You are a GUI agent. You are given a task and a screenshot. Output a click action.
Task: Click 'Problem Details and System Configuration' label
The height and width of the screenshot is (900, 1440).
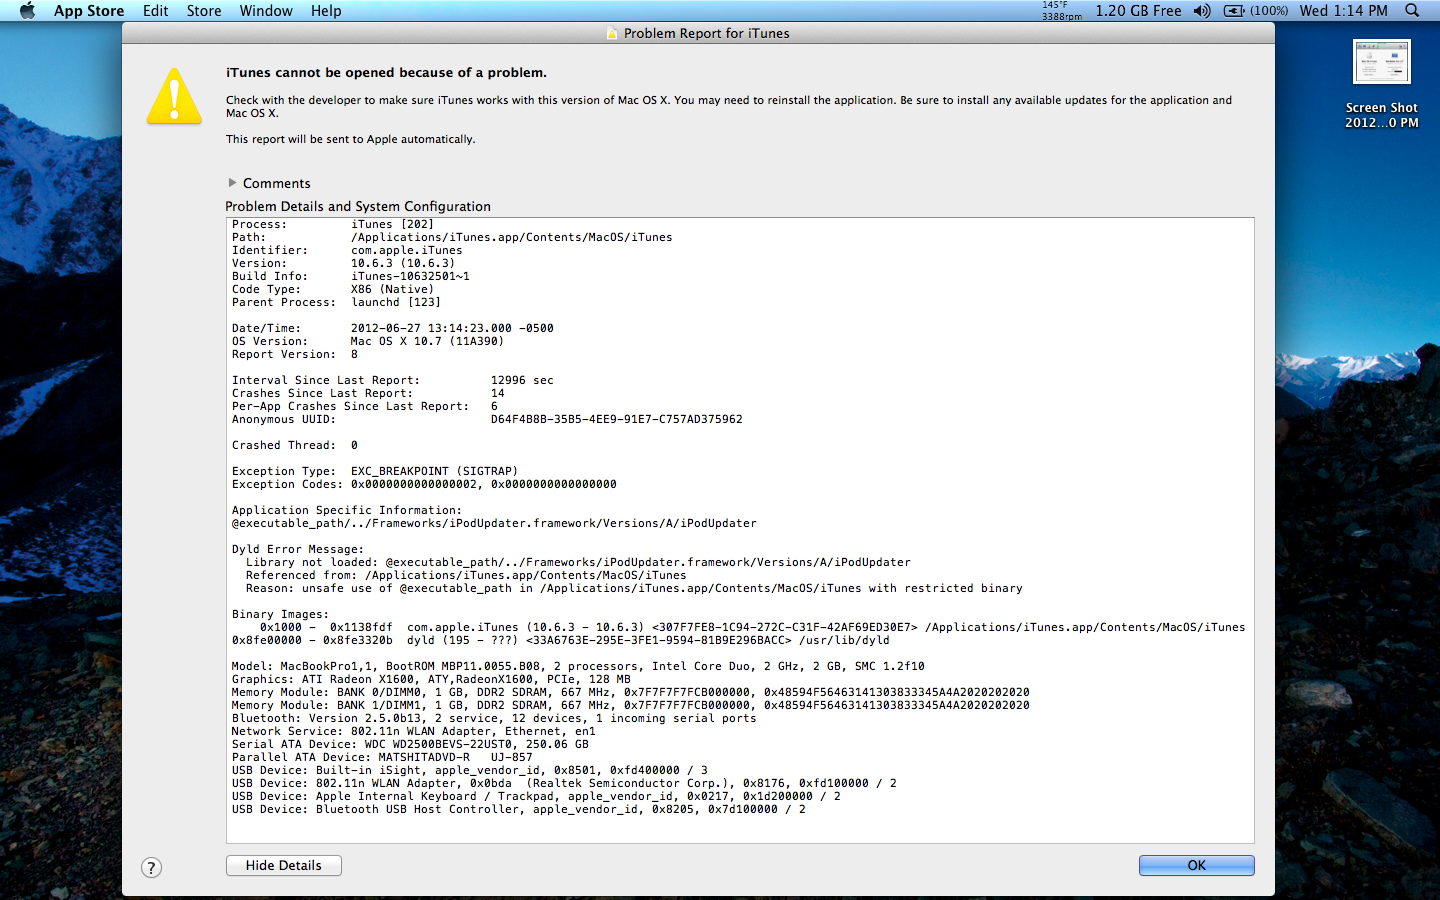358,207
